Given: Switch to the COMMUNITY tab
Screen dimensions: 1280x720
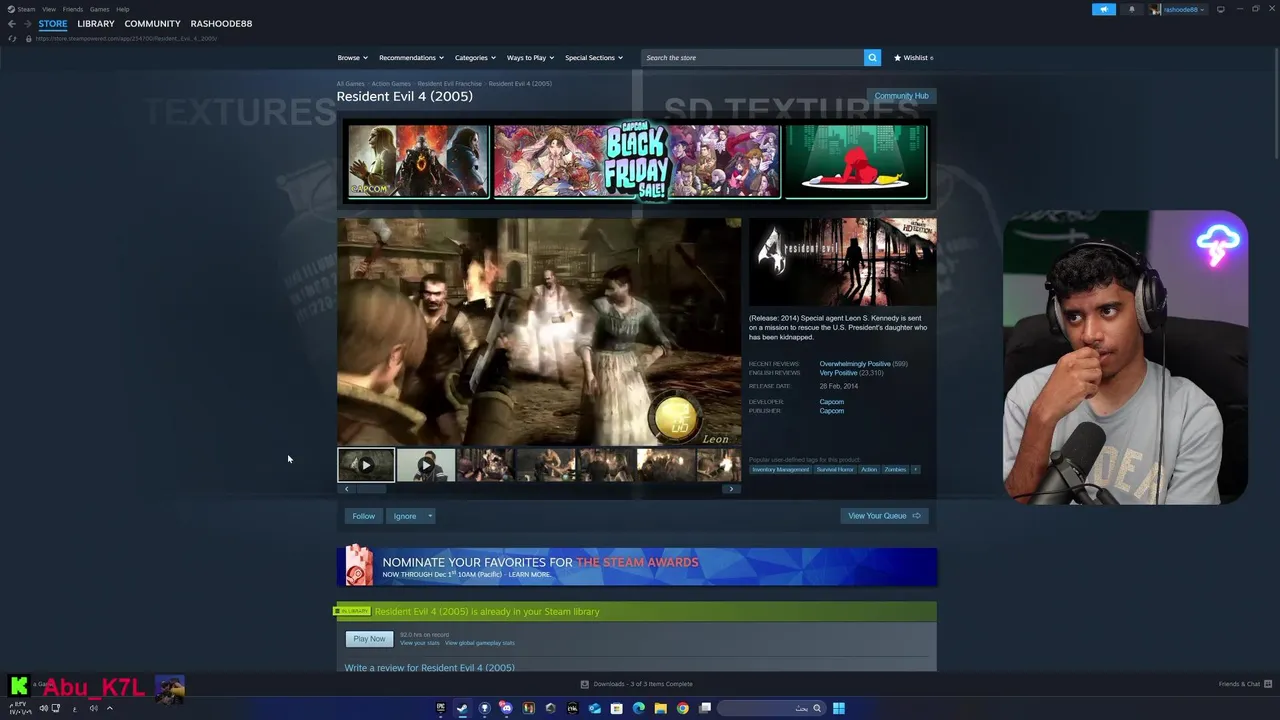Looking at the screenshot, I should coord(153,23).
